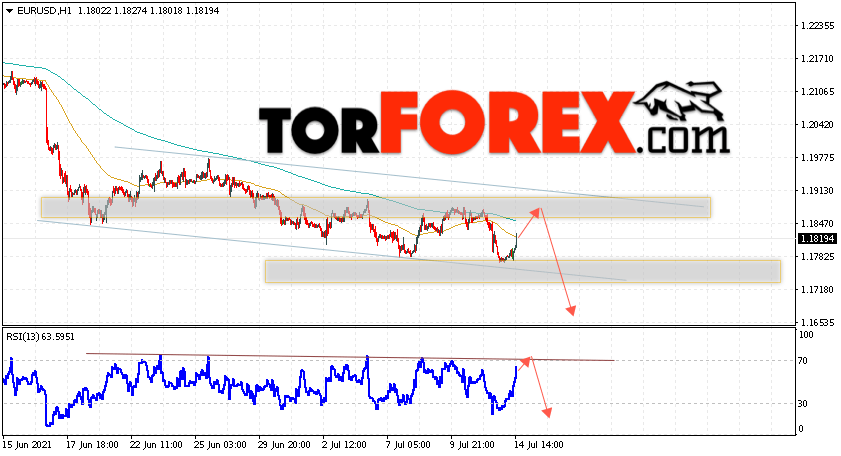The width and height of the screenshot is (841, 456).
Task: Click RSI scale level 0
Action: [801, 429]
